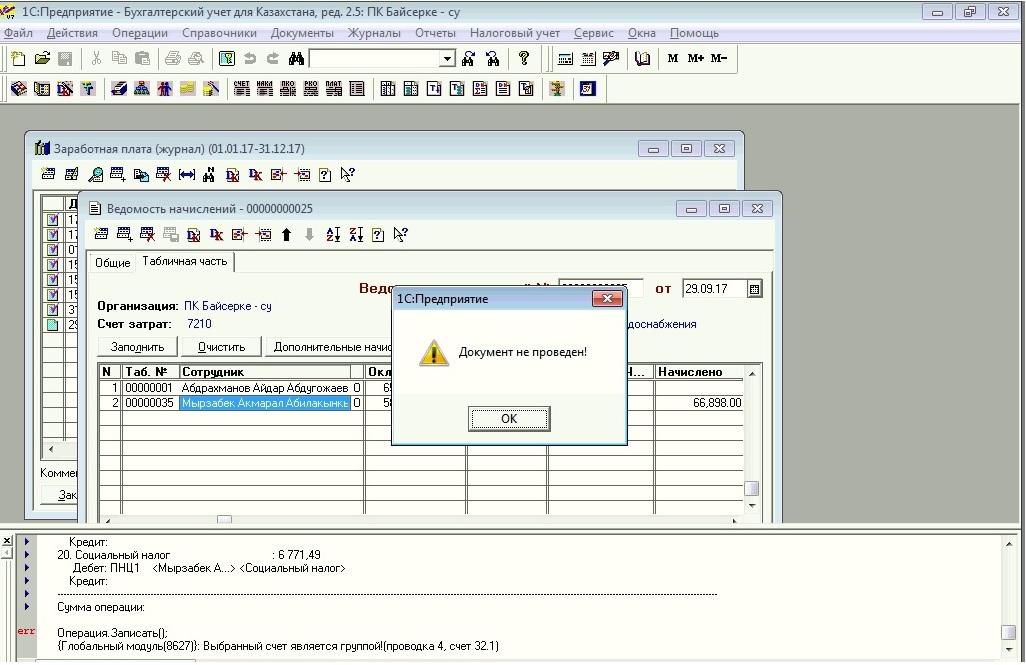Open the calculator from main toolbar
This screenshot has width=1026, height=665.
565,59
